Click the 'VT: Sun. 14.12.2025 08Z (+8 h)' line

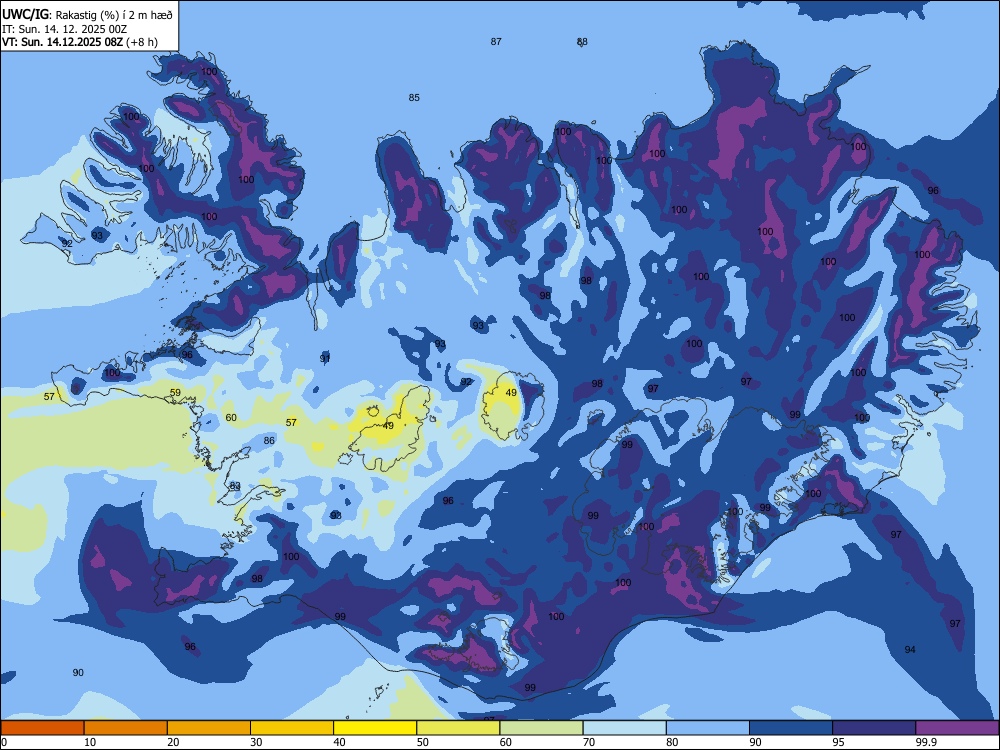coord(80,42)
